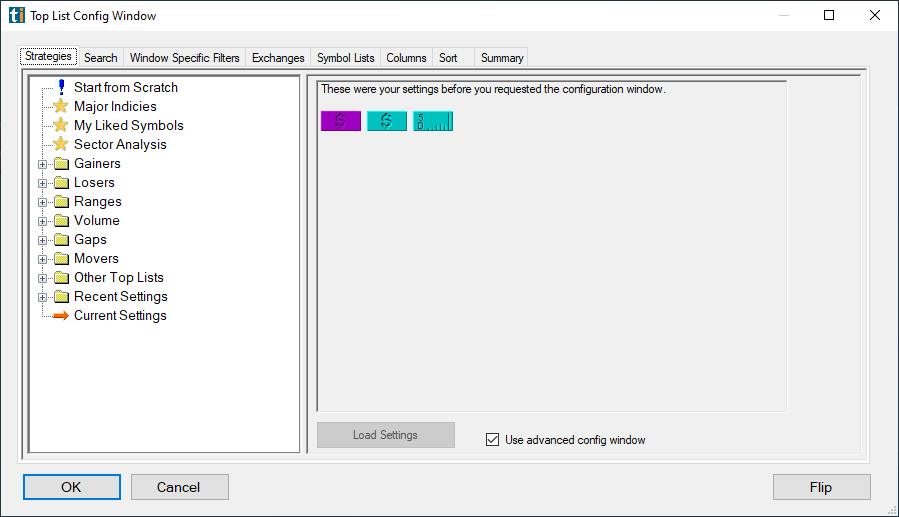The width and height of the screenshot is (899, 517).
Task: View the Summary tab
Action: pos(502,58)
